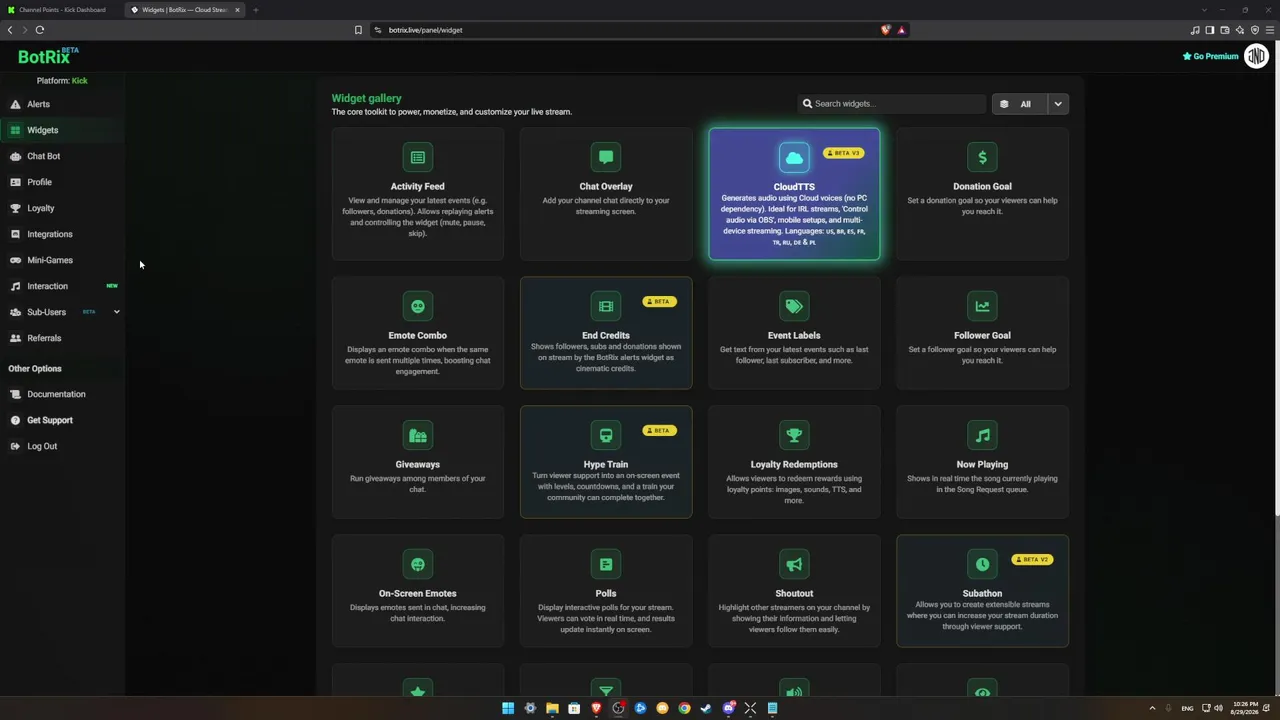Click the Go Premium button

[1211, 56]
